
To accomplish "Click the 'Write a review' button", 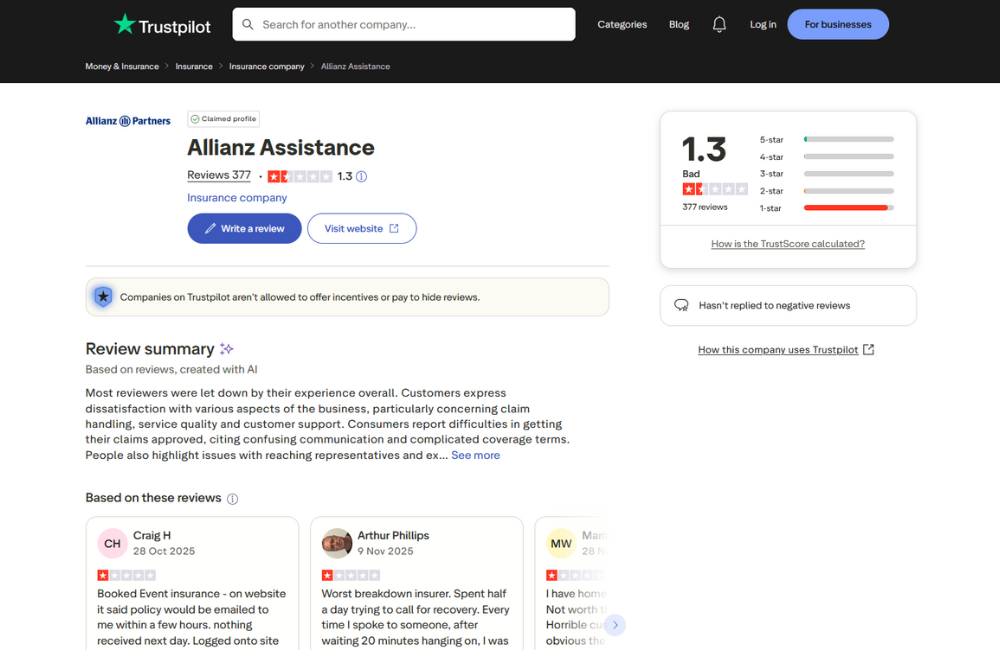I will point(244,229).
